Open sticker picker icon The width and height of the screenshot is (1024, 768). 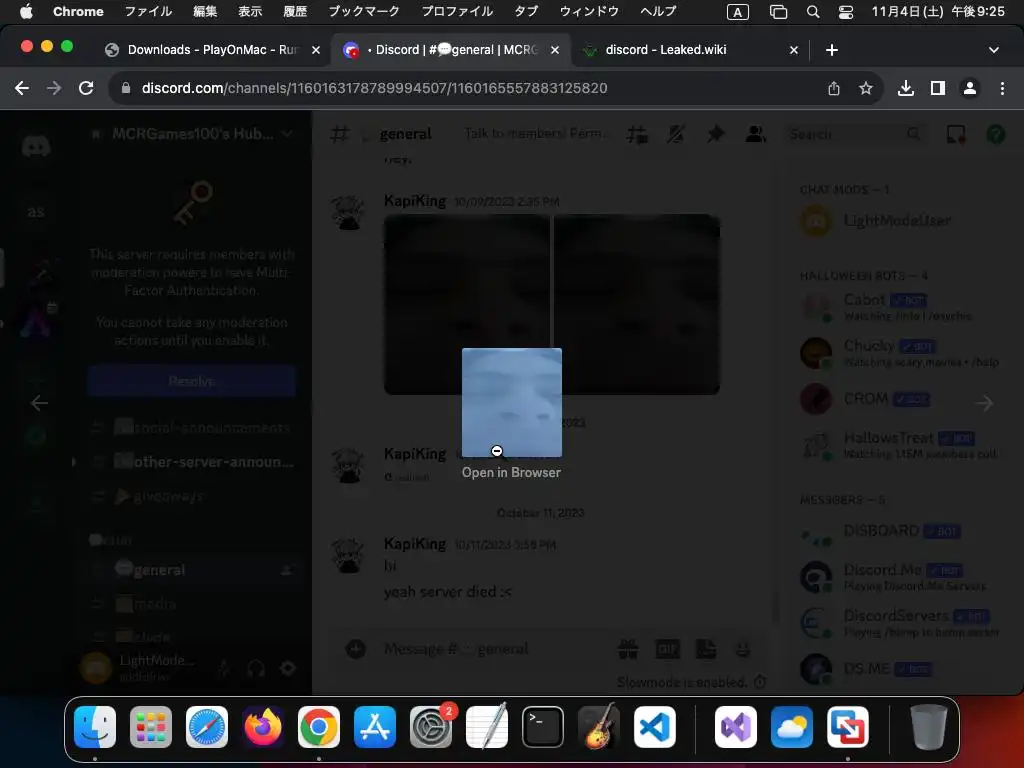[706, 649]
